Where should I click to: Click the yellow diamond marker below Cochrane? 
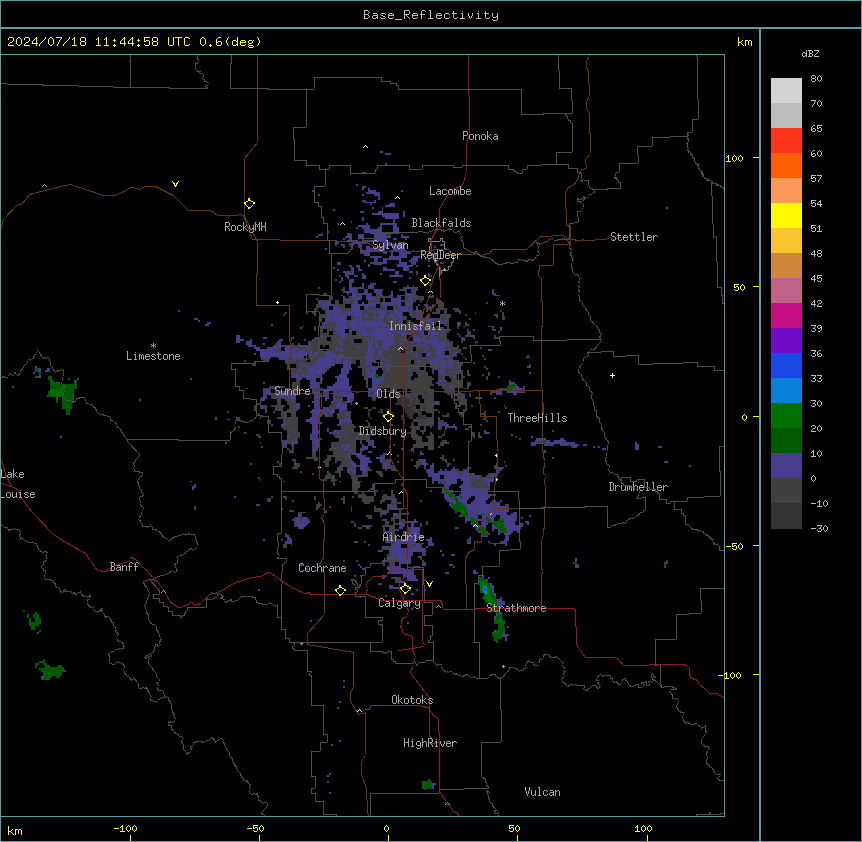[x=340, y=590]
